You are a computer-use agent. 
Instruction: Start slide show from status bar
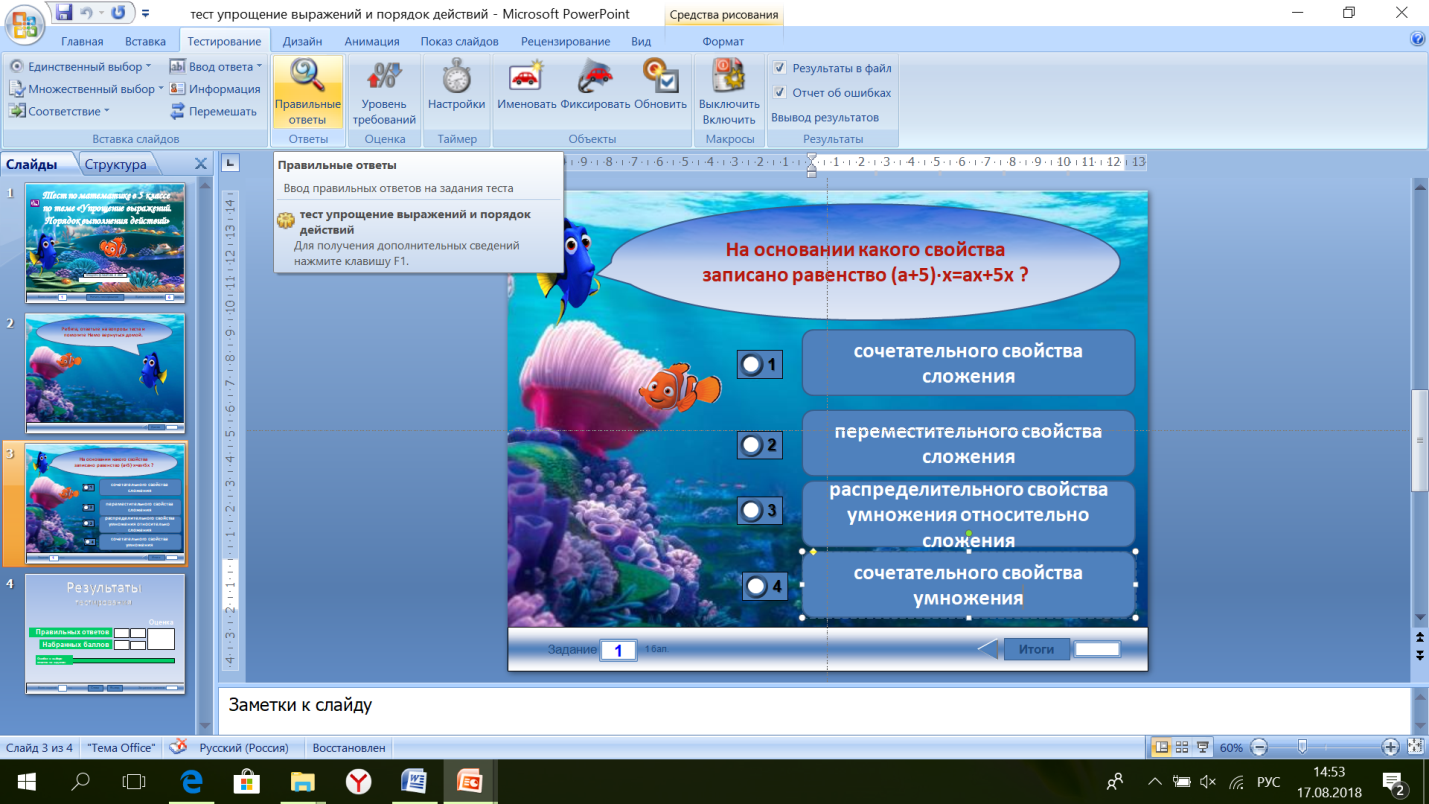click(x=1202, y=747)
